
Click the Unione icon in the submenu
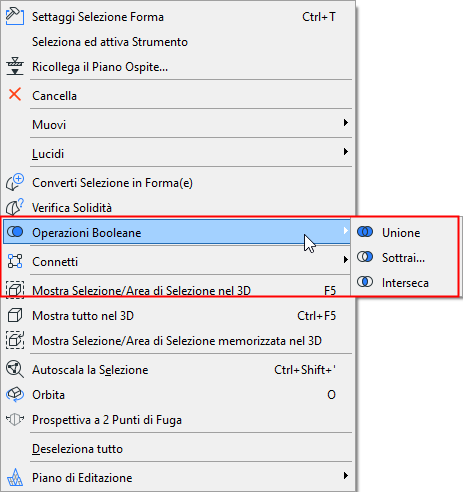click(365, 232)
